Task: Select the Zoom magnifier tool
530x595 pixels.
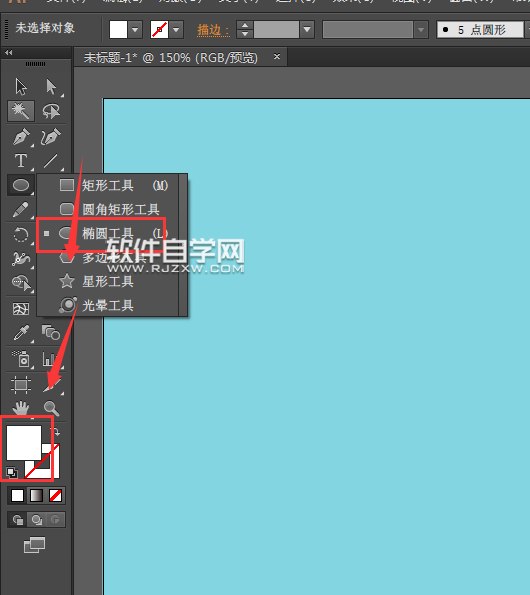Action: (51, 408)
